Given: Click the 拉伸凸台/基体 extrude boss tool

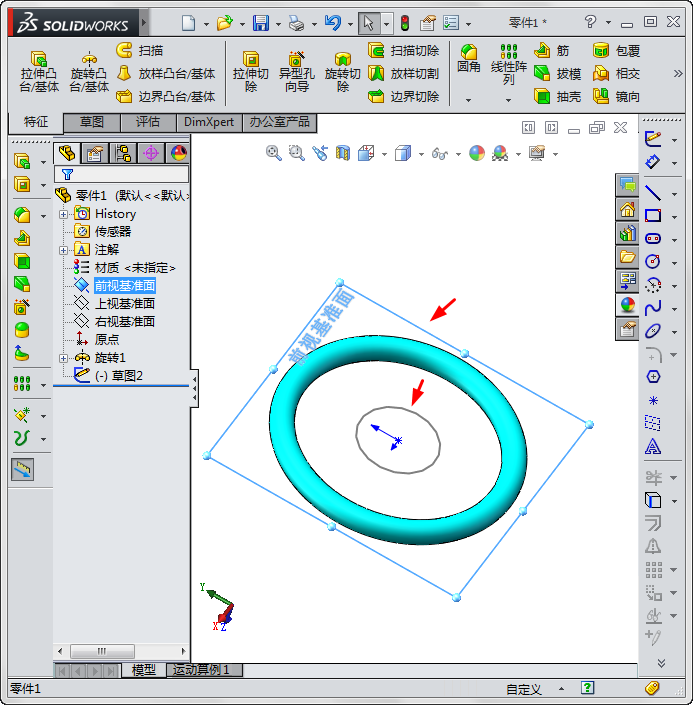Looking at the screenshot, I should pos(39,71).
